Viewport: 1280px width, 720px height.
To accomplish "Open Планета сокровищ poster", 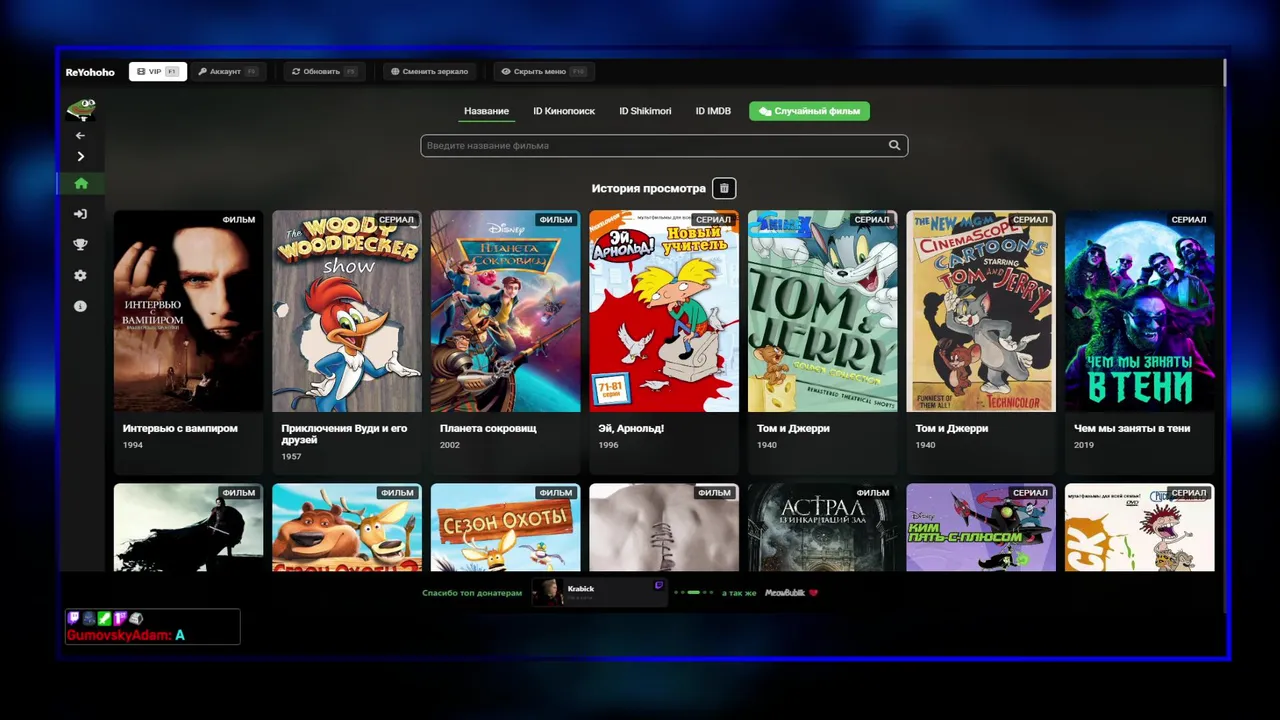I will coord(505,311).
